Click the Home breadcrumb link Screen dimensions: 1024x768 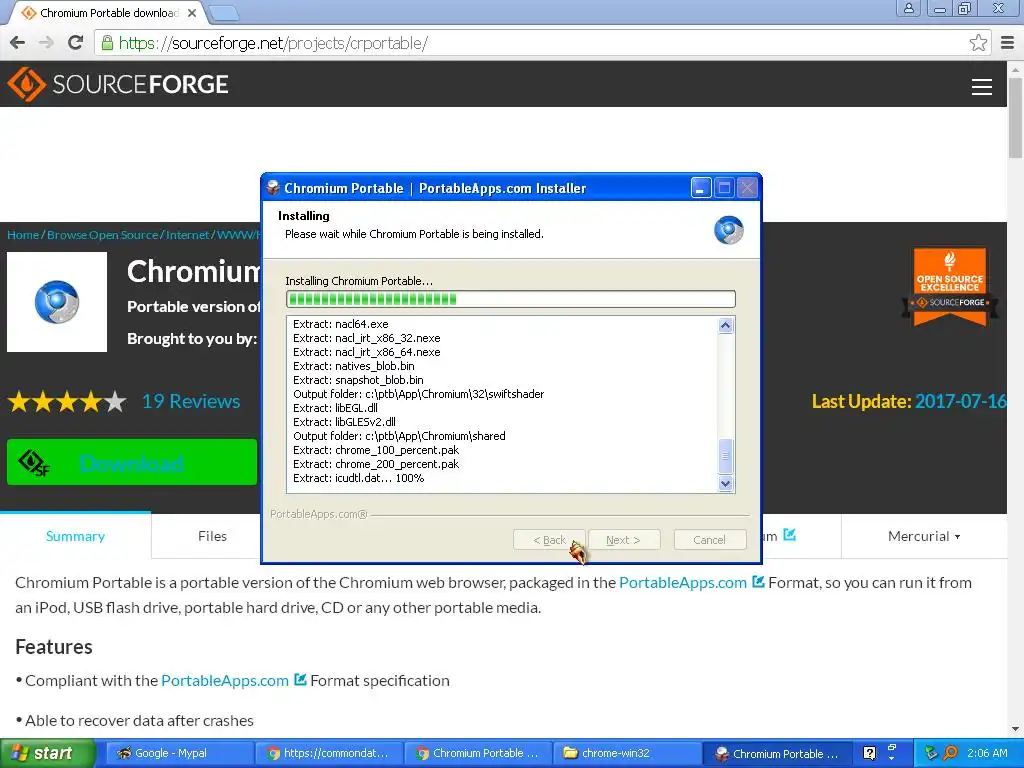point(23,235)
